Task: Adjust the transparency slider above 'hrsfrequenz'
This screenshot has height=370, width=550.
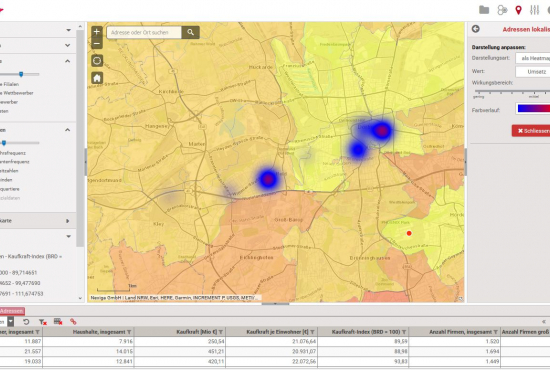Action: point(4,143)
